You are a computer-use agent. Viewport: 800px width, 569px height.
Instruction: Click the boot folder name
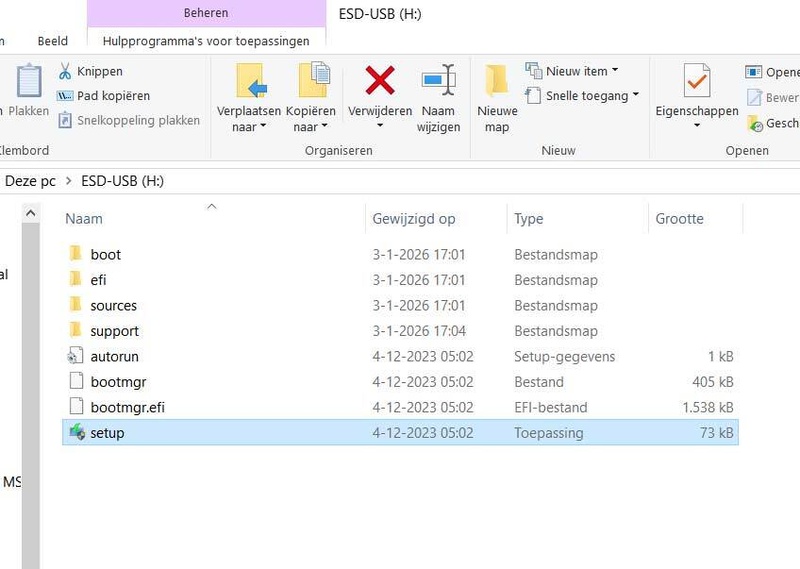106,254
